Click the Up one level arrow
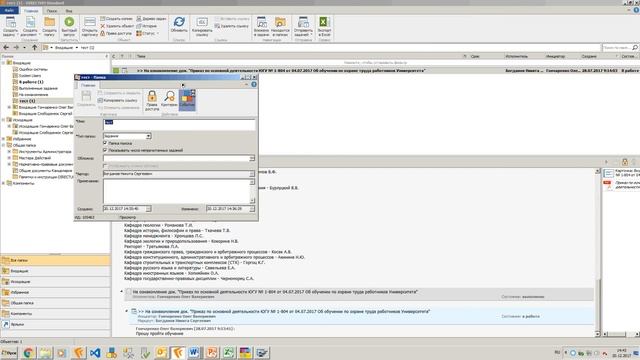 tap(35, 48)
